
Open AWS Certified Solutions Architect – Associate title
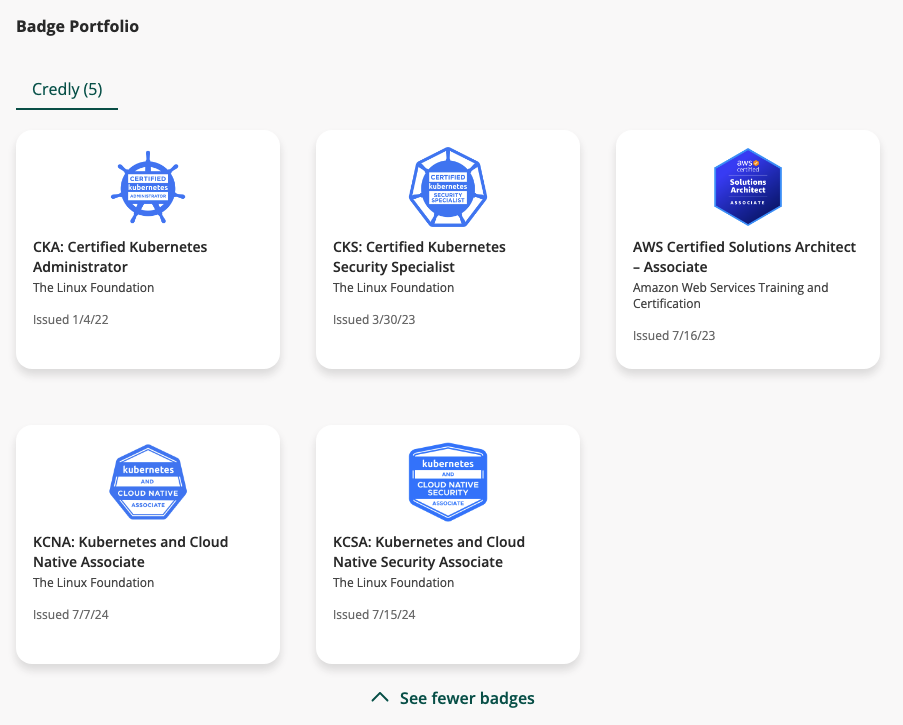pos(744,257)
